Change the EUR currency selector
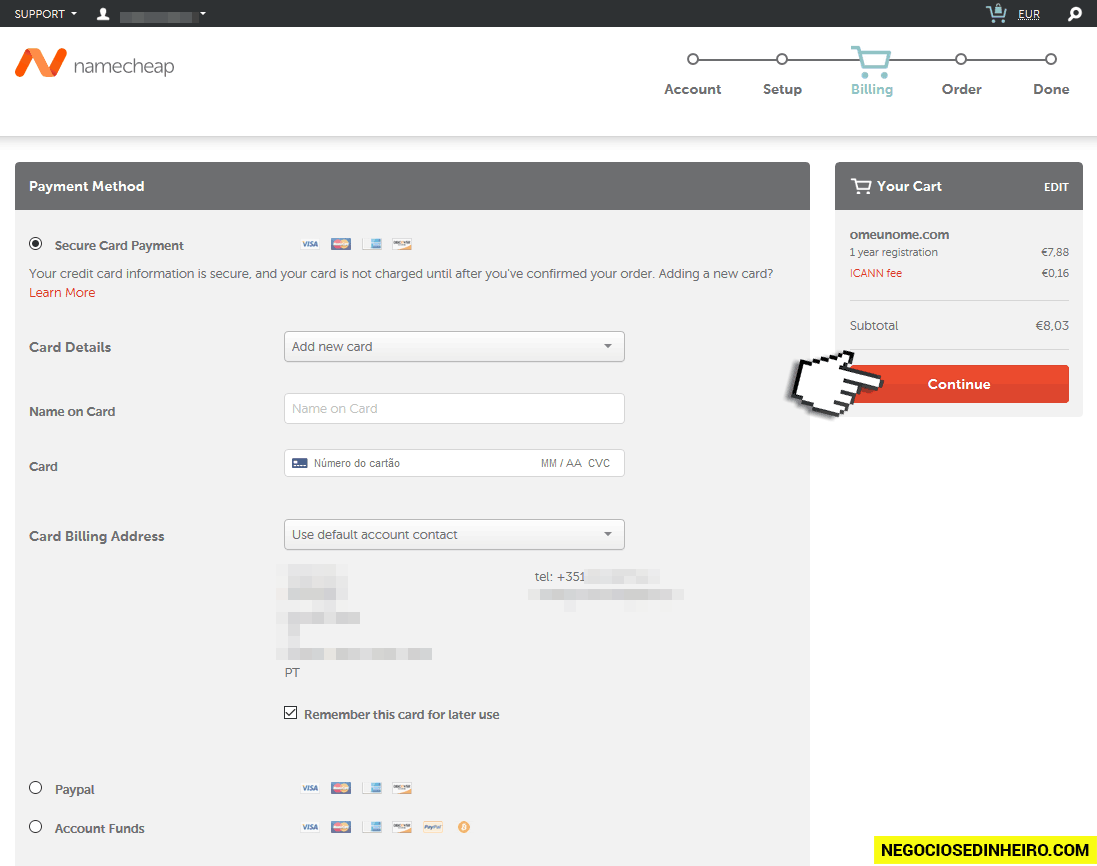This screenshot has width=1097, height=866. click(1028, 14)
